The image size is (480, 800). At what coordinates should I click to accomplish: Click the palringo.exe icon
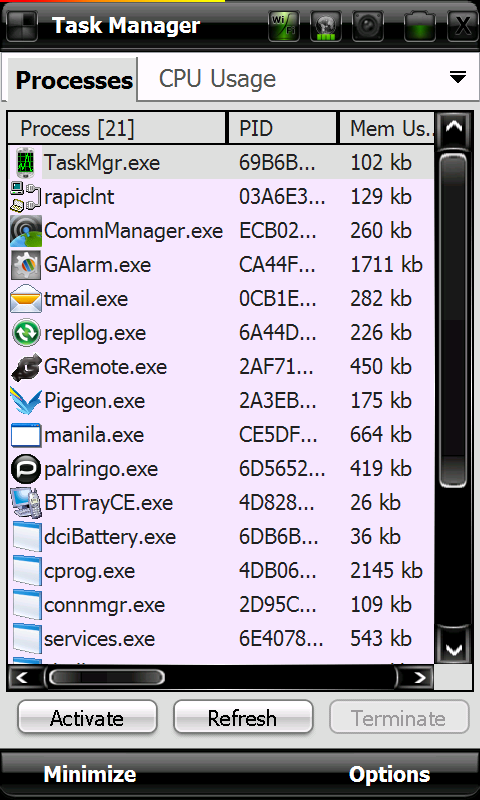(x=26, y=469)
